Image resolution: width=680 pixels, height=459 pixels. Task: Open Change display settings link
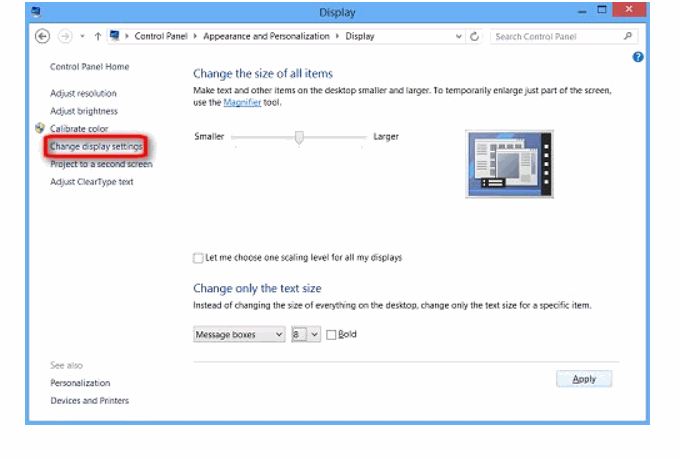(x=96, y=147)
